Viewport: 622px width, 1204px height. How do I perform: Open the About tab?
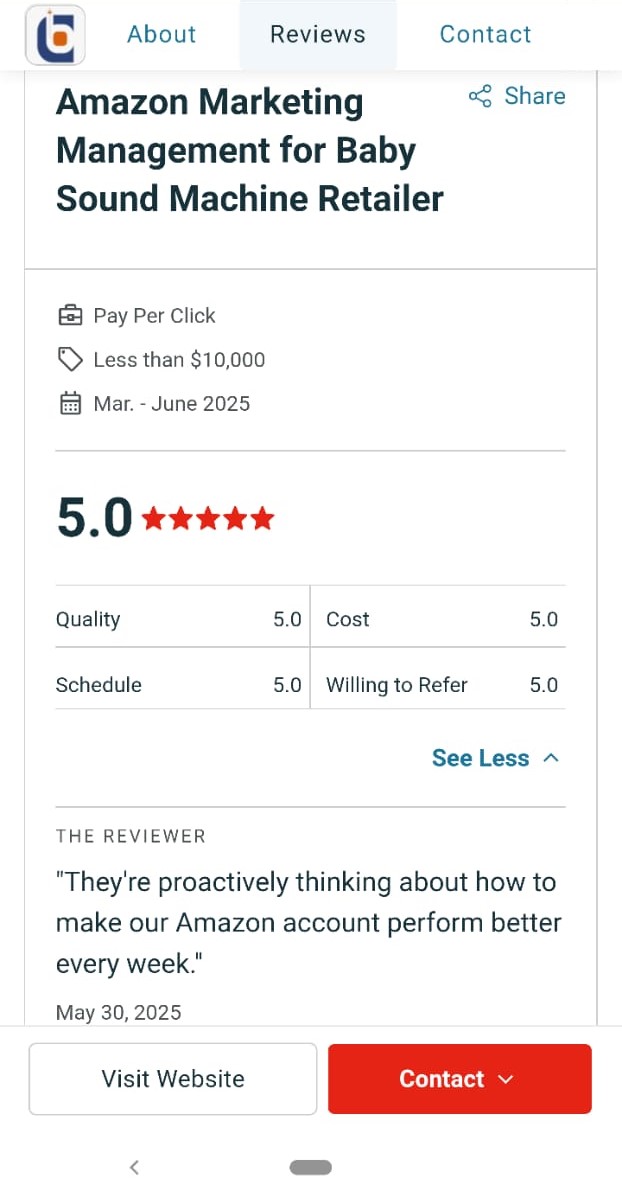pos(161,34)
